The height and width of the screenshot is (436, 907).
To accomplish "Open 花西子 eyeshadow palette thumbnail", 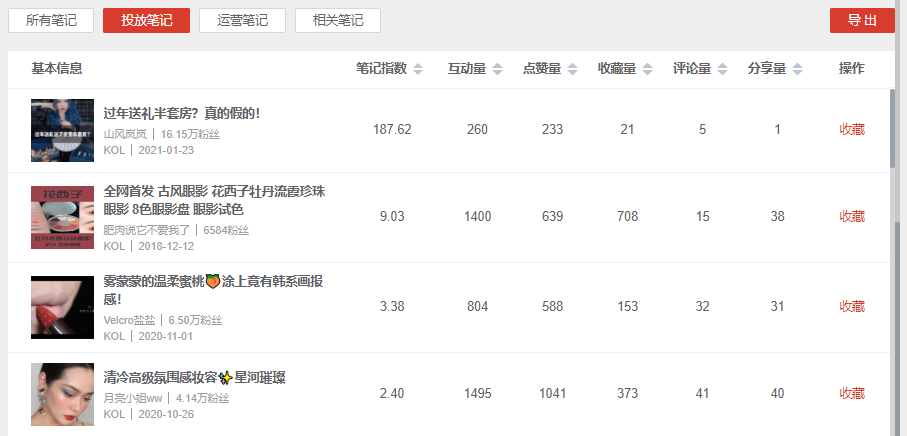I will pos(62,217).
